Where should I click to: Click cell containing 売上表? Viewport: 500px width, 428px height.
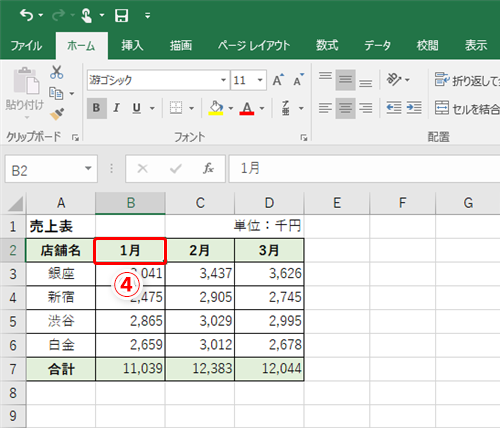pyautogui.click(x=61, y=226)
